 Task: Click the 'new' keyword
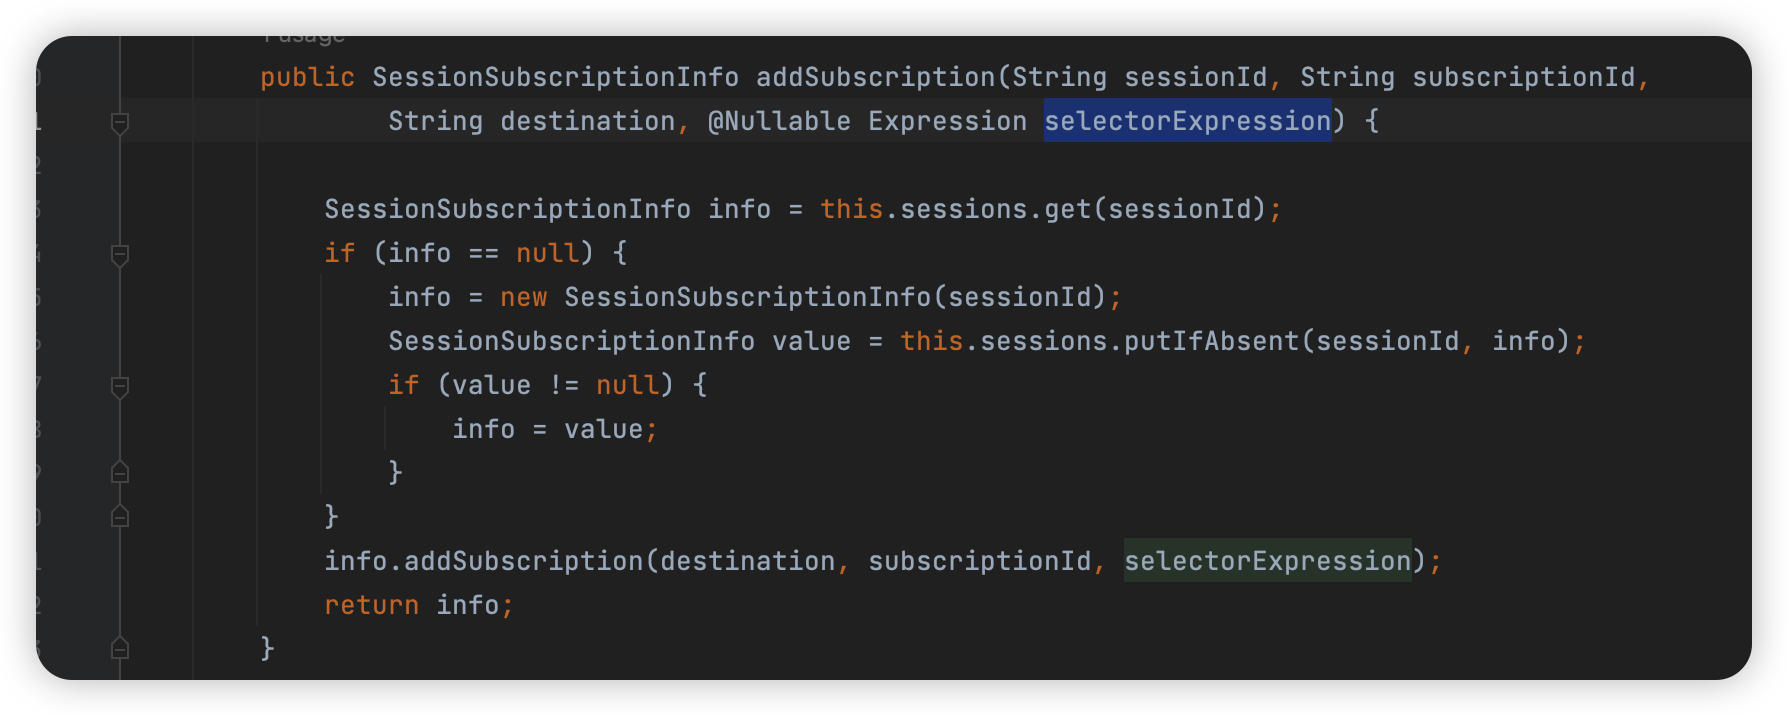(x=523, y=297)
